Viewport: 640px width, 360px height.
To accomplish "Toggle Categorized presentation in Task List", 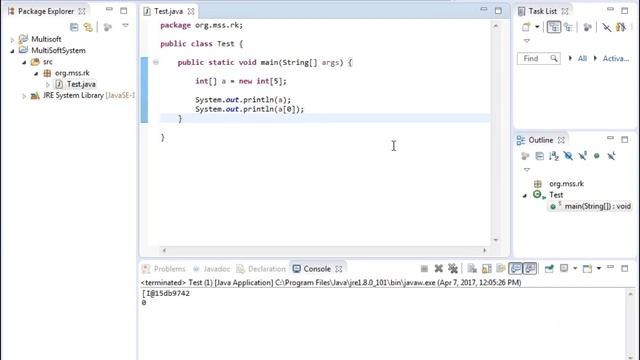I will [x=553, y=27].
